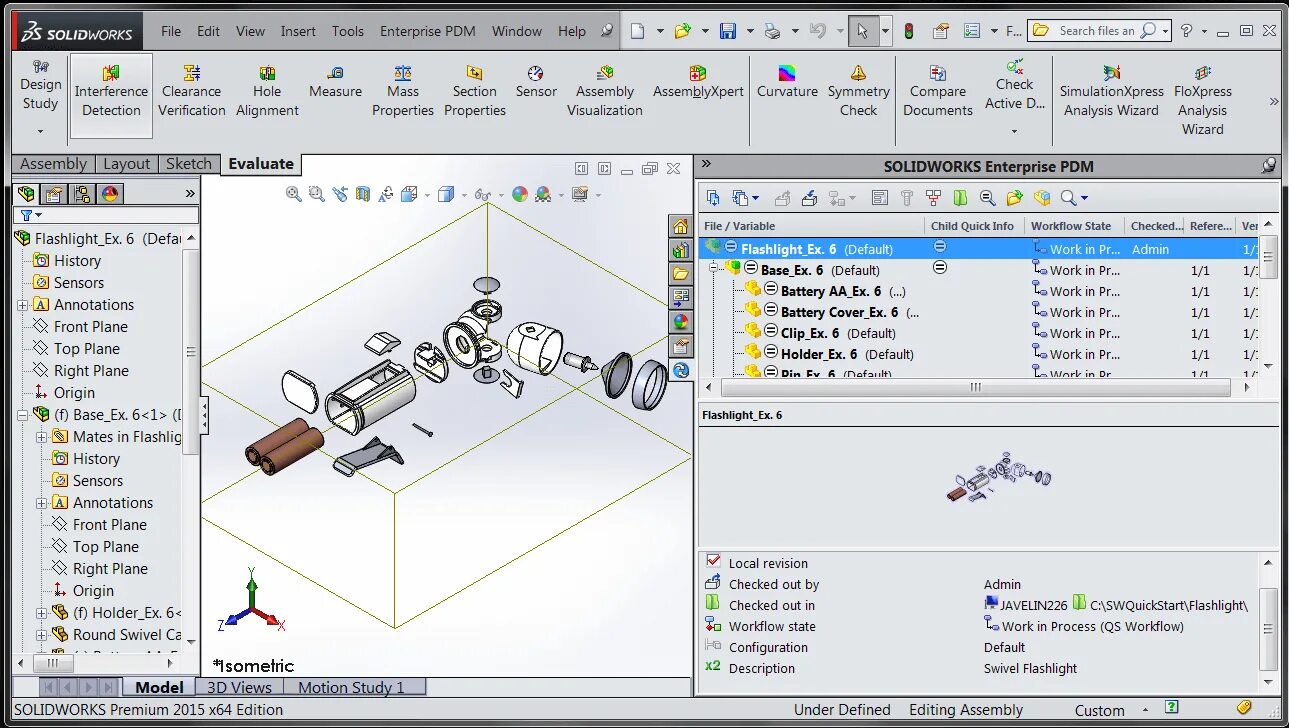Open the Check Active Document dropdown

[x=1014, y=131]
